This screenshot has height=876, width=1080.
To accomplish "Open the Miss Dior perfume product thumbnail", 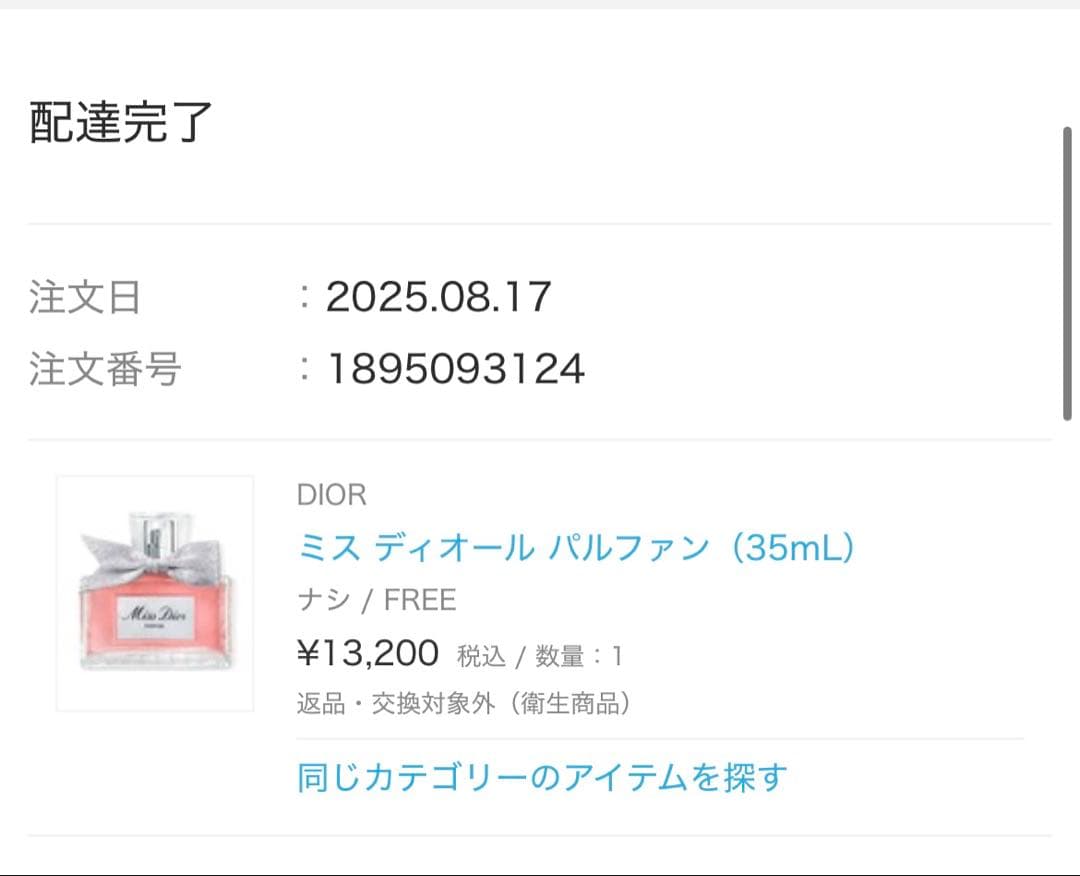I will coord(155,593).
